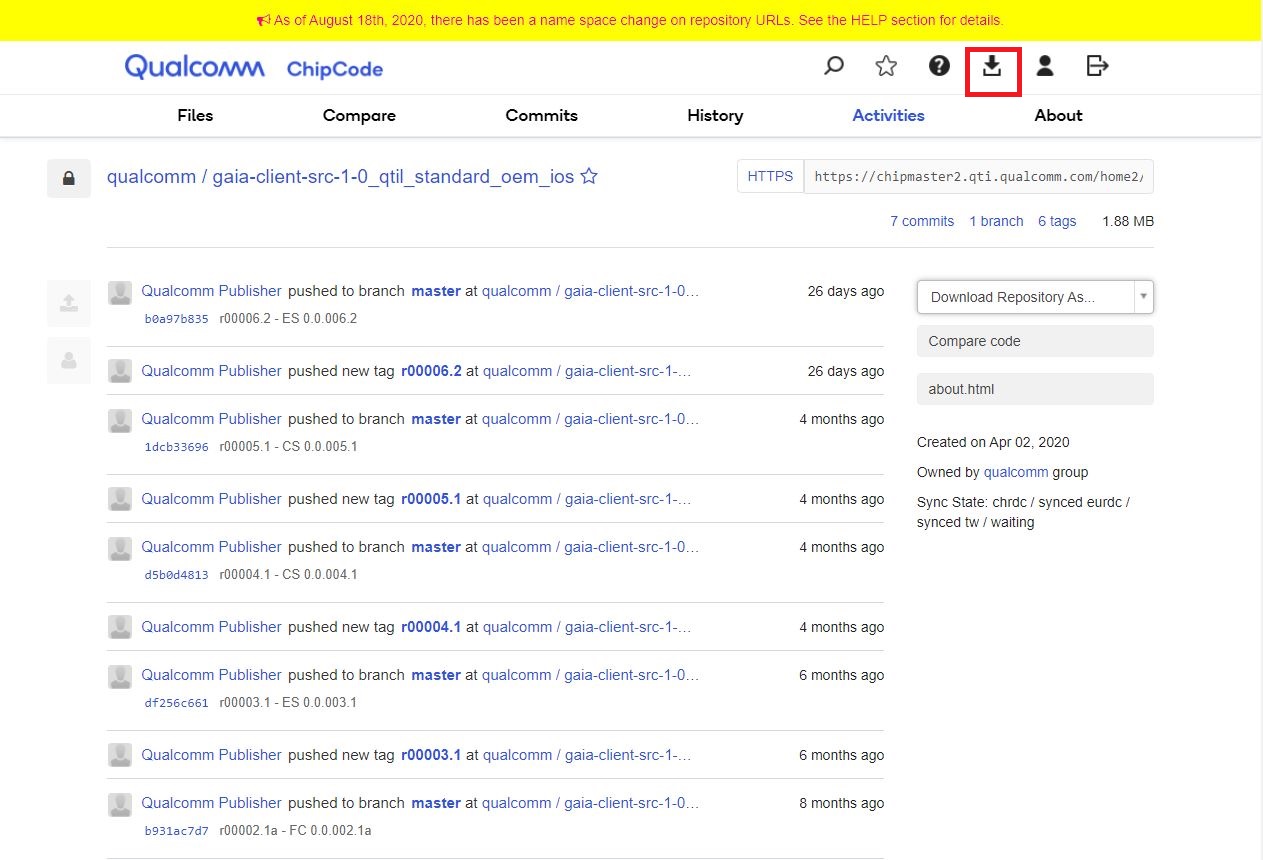The width and height of the screenshot is (1263, 860).
Task: Open the qualcomm group link under Owned by
Action: coord(1016,472)
